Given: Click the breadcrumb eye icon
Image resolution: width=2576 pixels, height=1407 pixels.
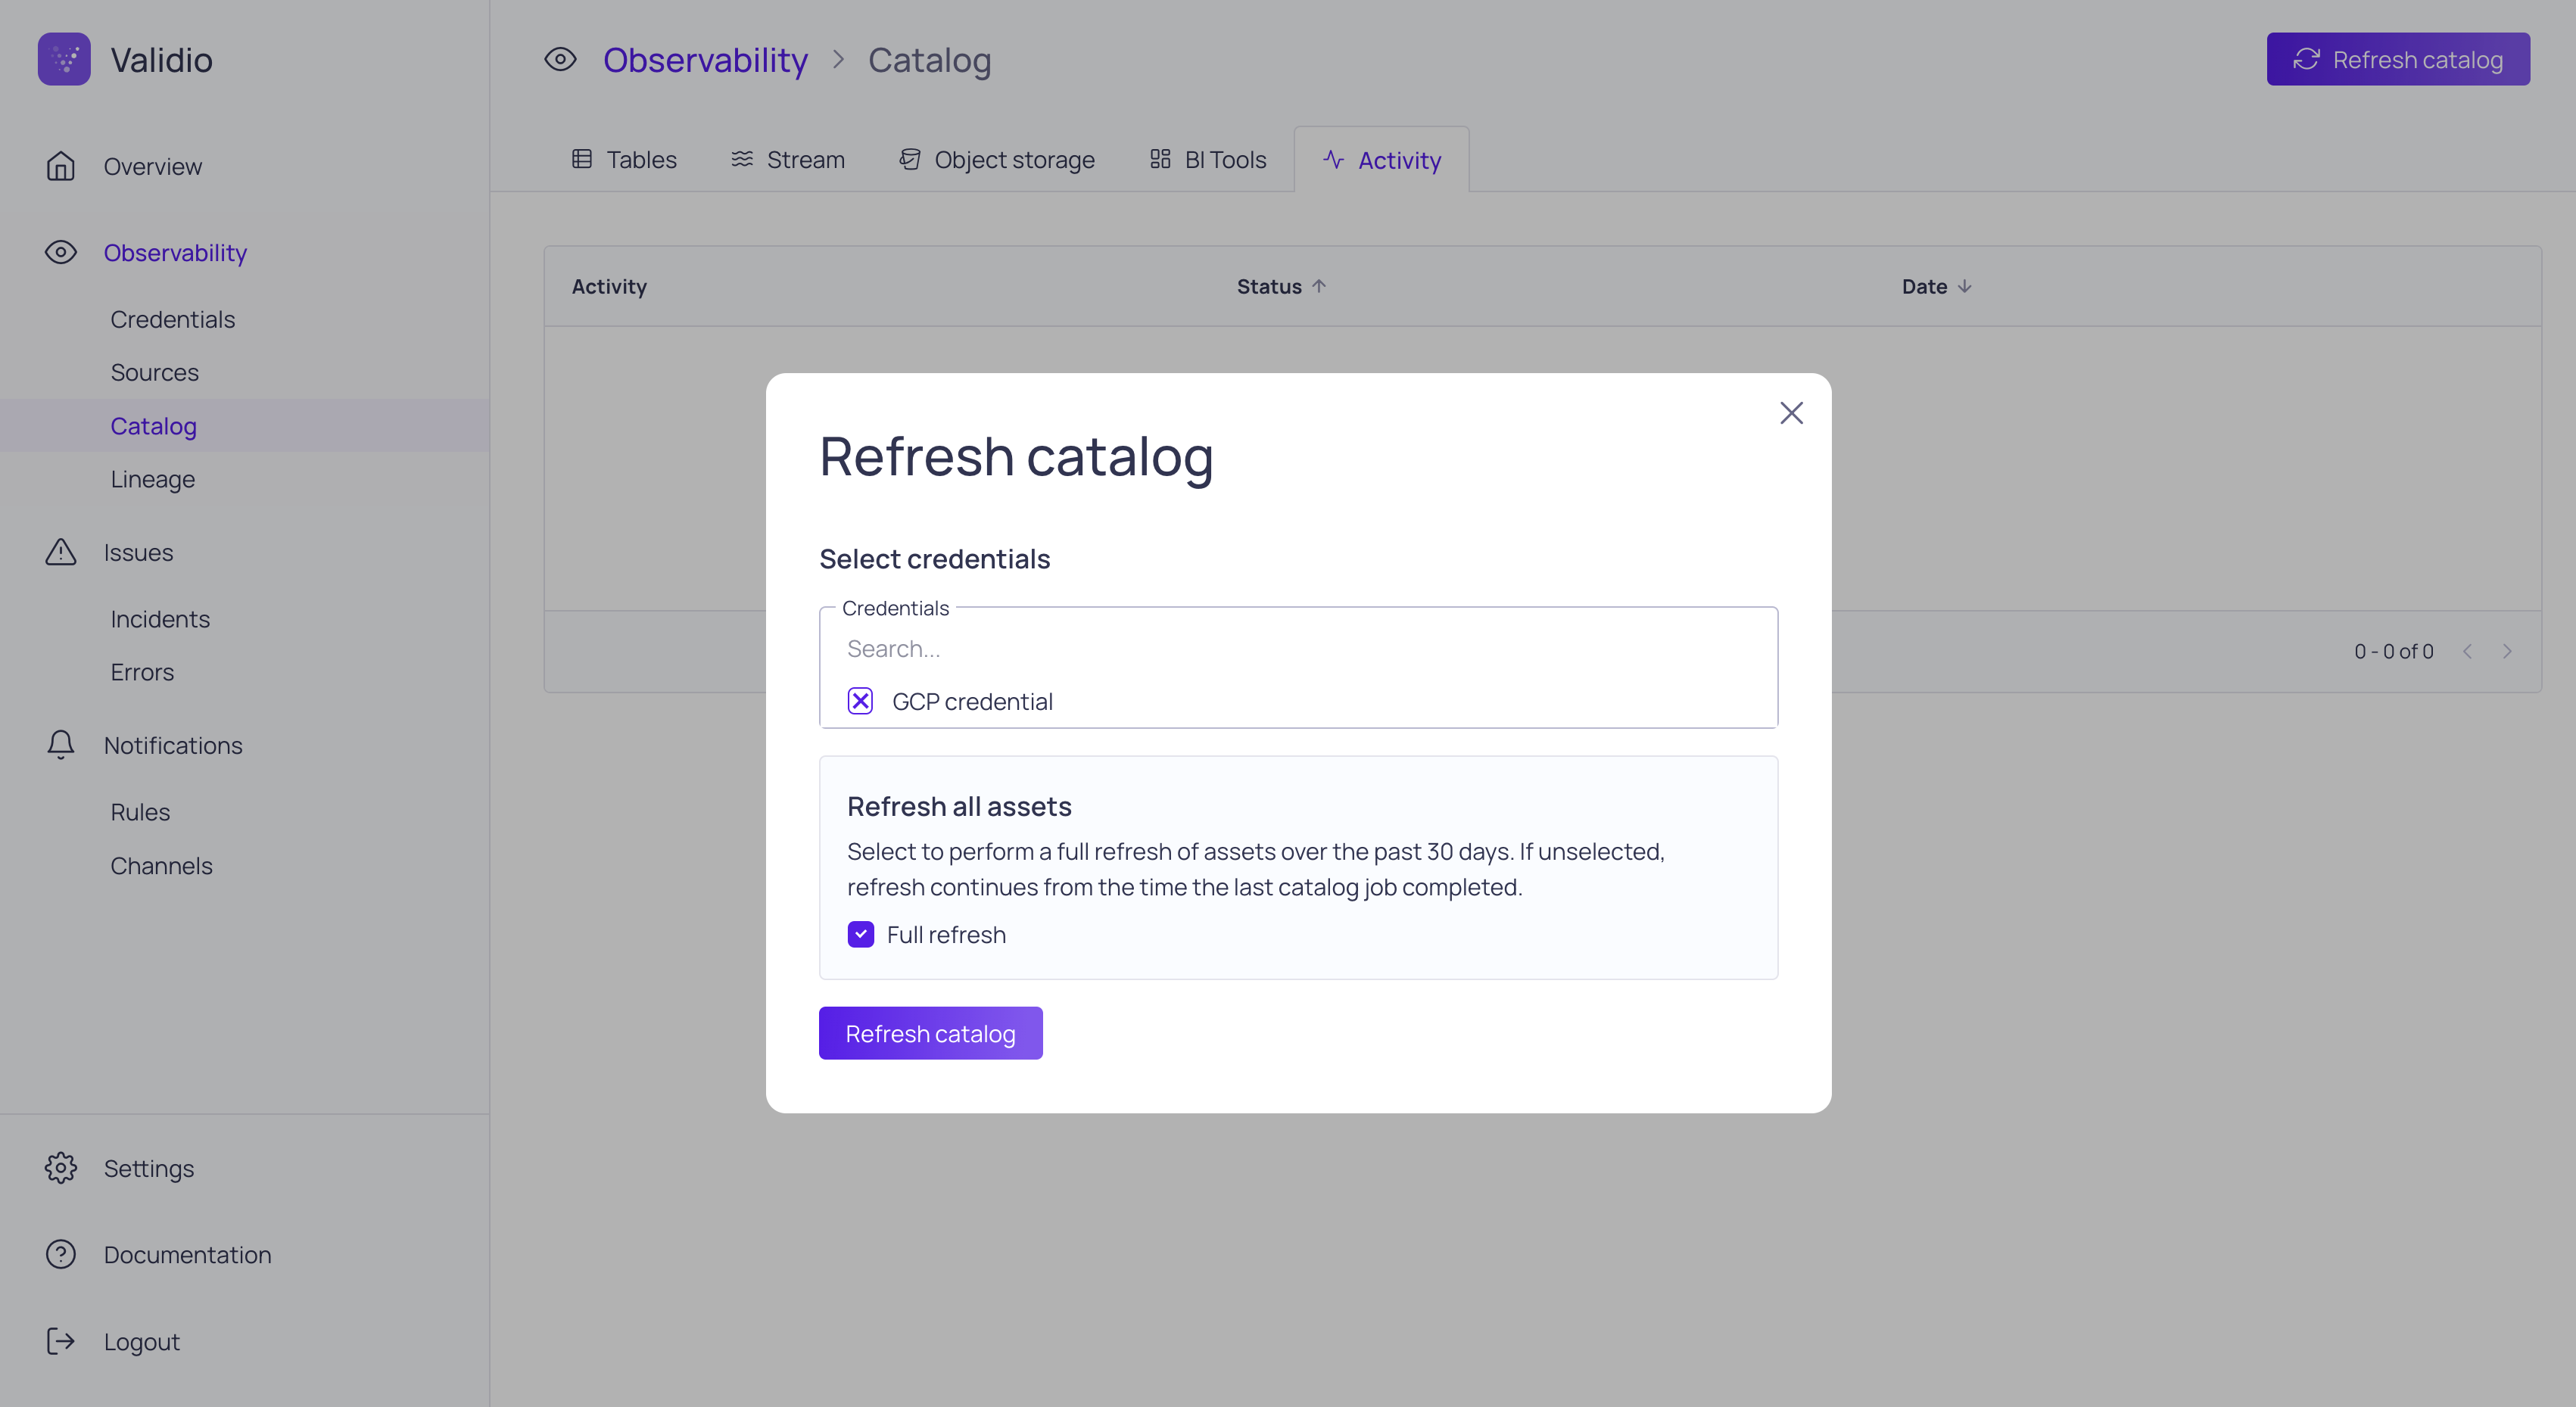Looking at the screenshot, I should (x=560, y=59).
